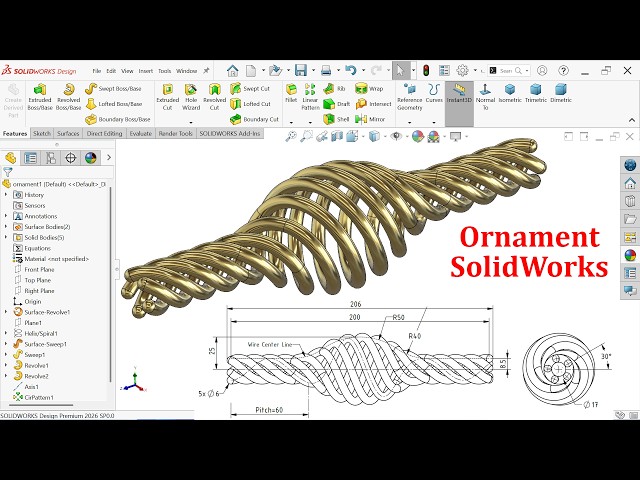Expand the manager tabs chevron
640x480 pixels.
coord(109,158)
